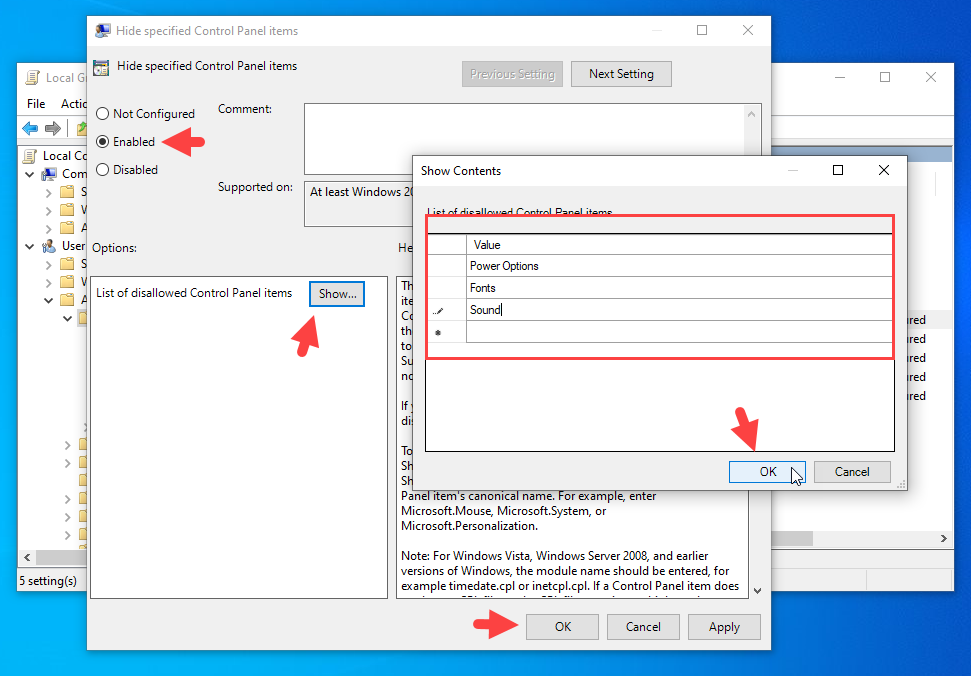Image resolution: width=971 pixels, height=676 pixels.
Task: Select first folder icon under User Configuration
Action: tap(67, 264)
